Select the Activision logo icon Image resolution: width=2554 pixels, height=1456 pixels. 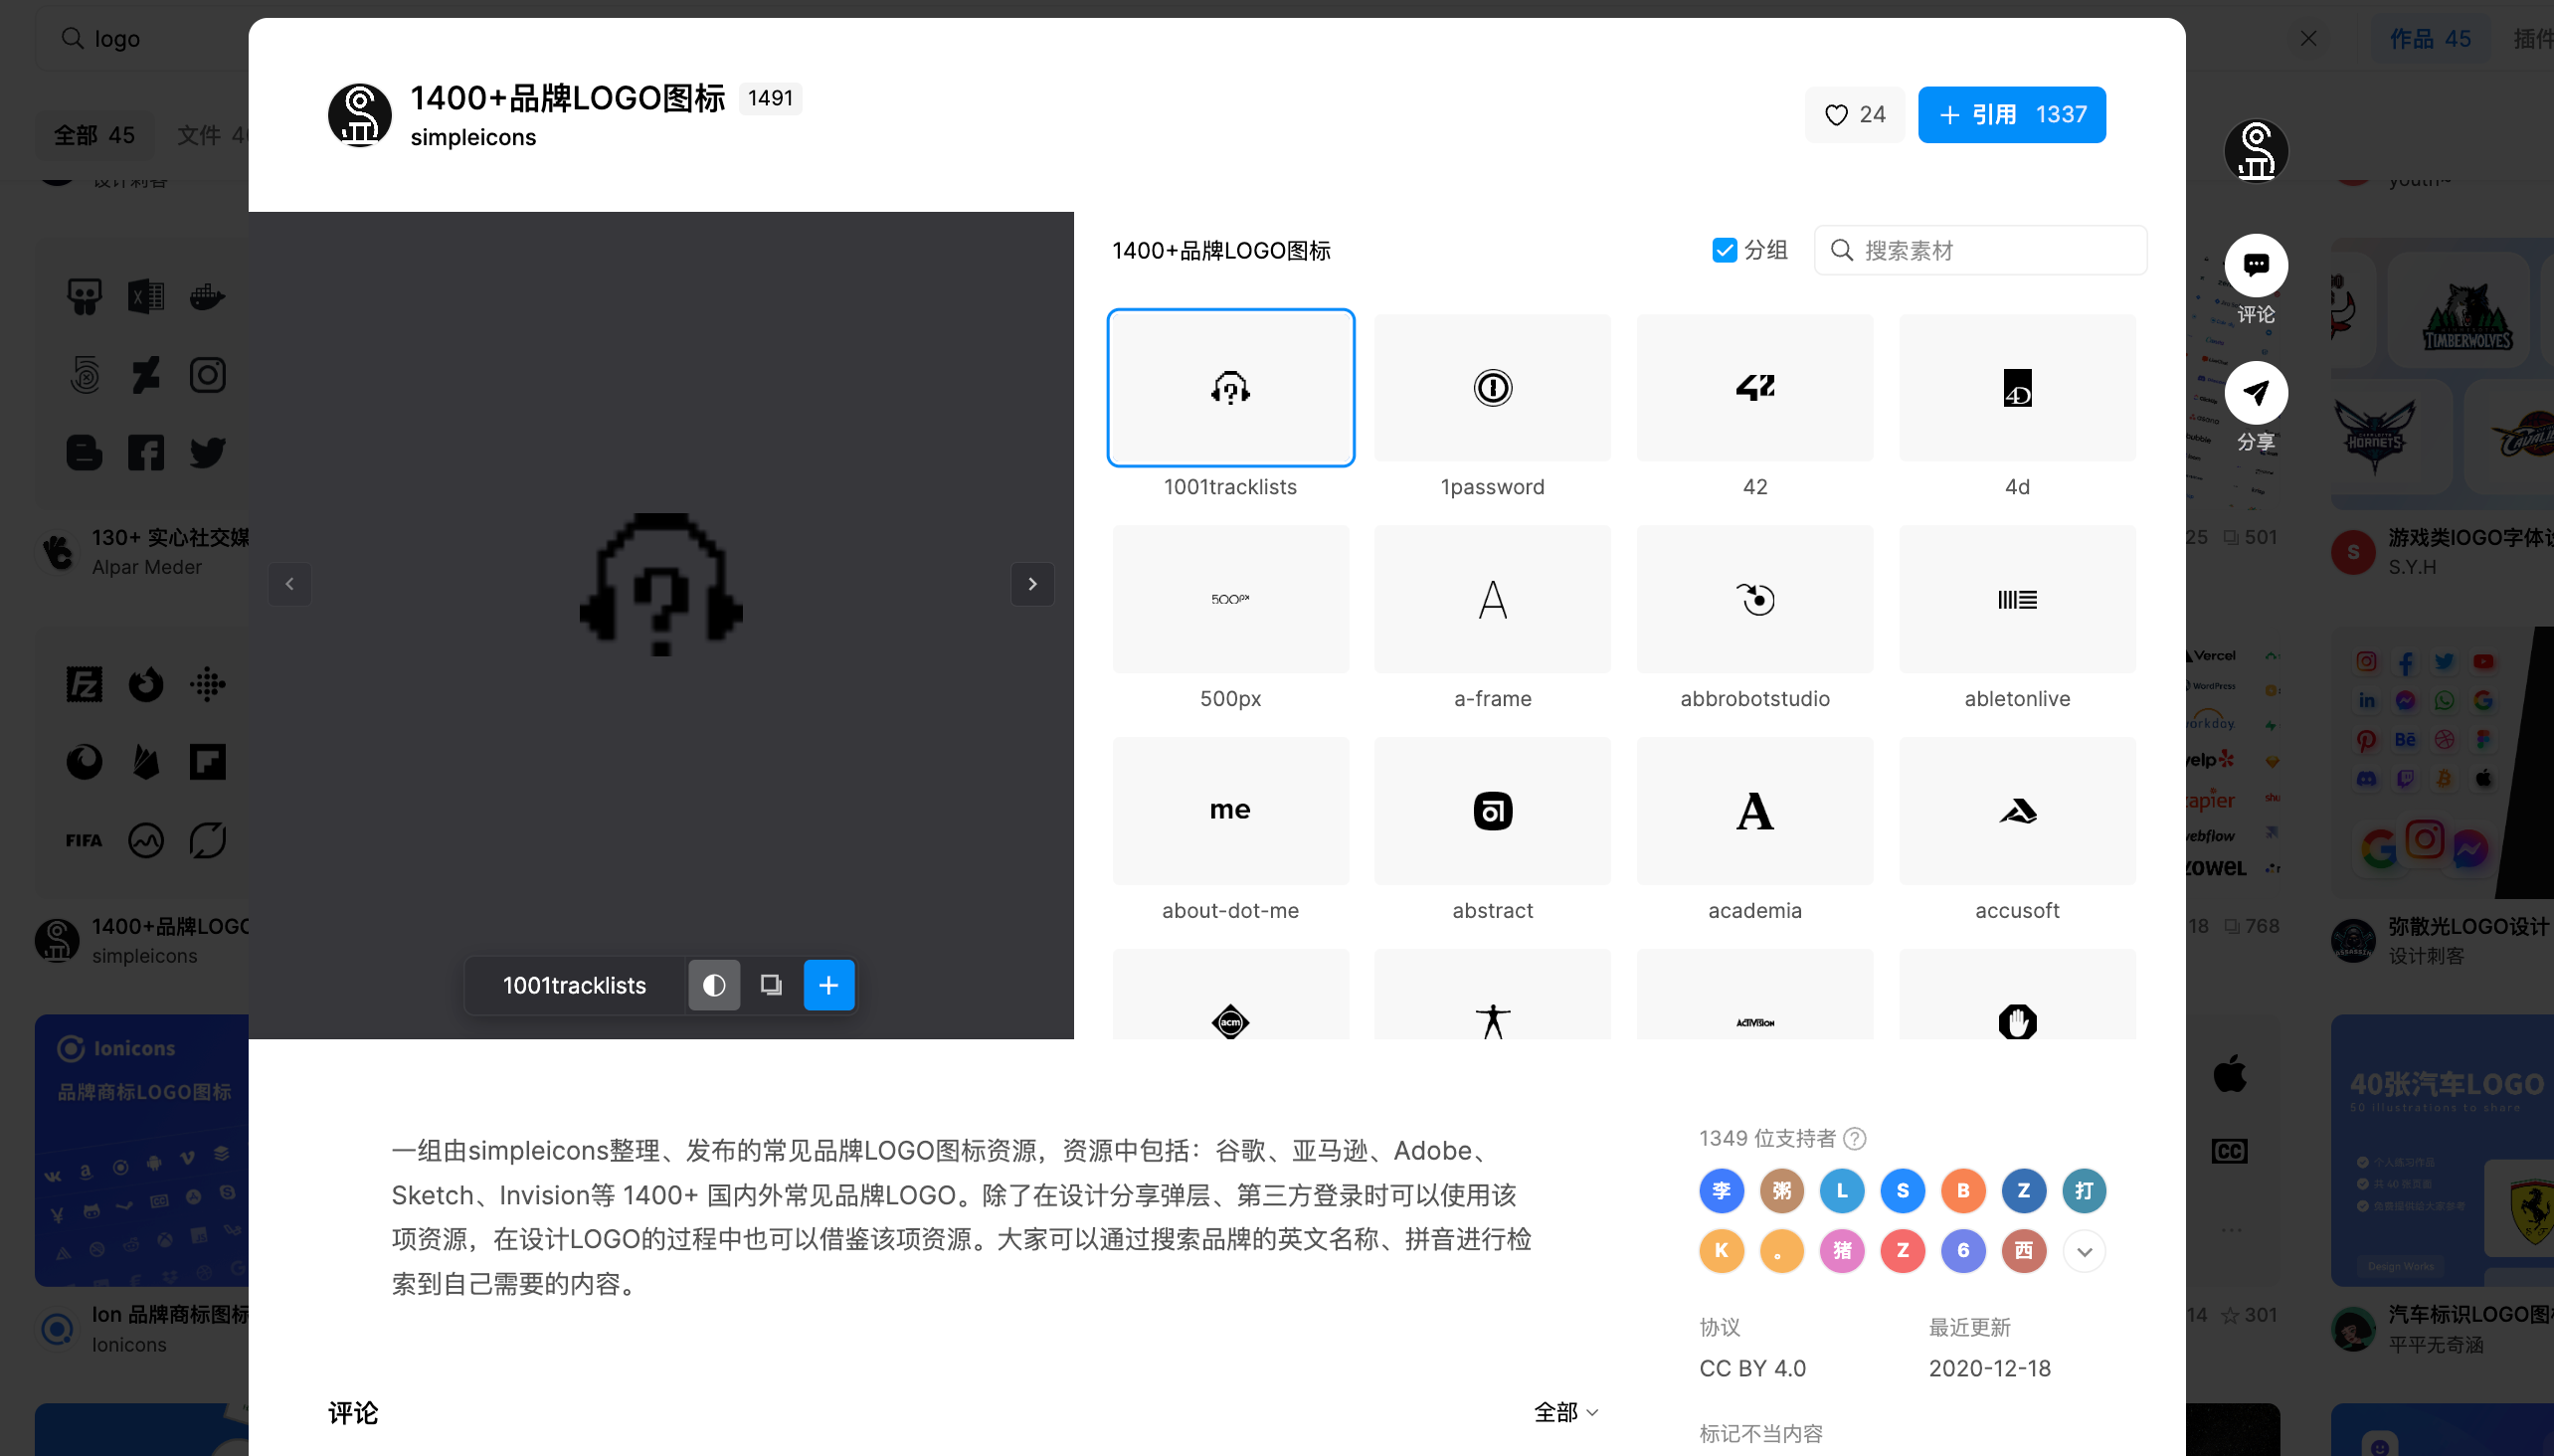coord(1755,995)
